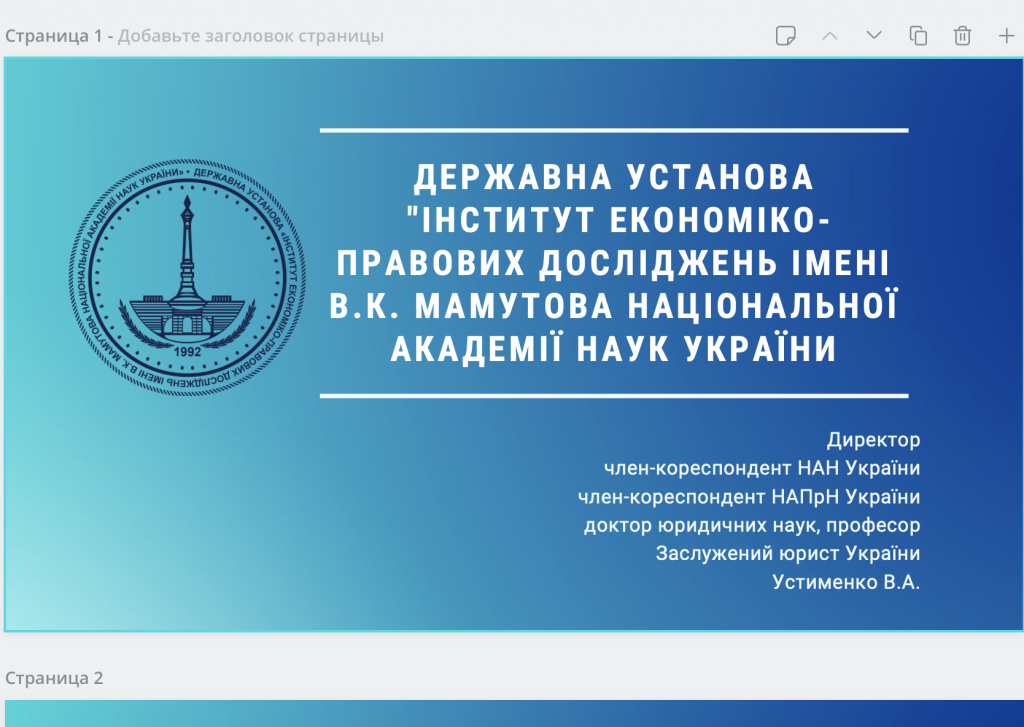Viewport: 1024px width, 727px height.
Task: Duplicate page 1 using copy icon
Action: [918, 35]
